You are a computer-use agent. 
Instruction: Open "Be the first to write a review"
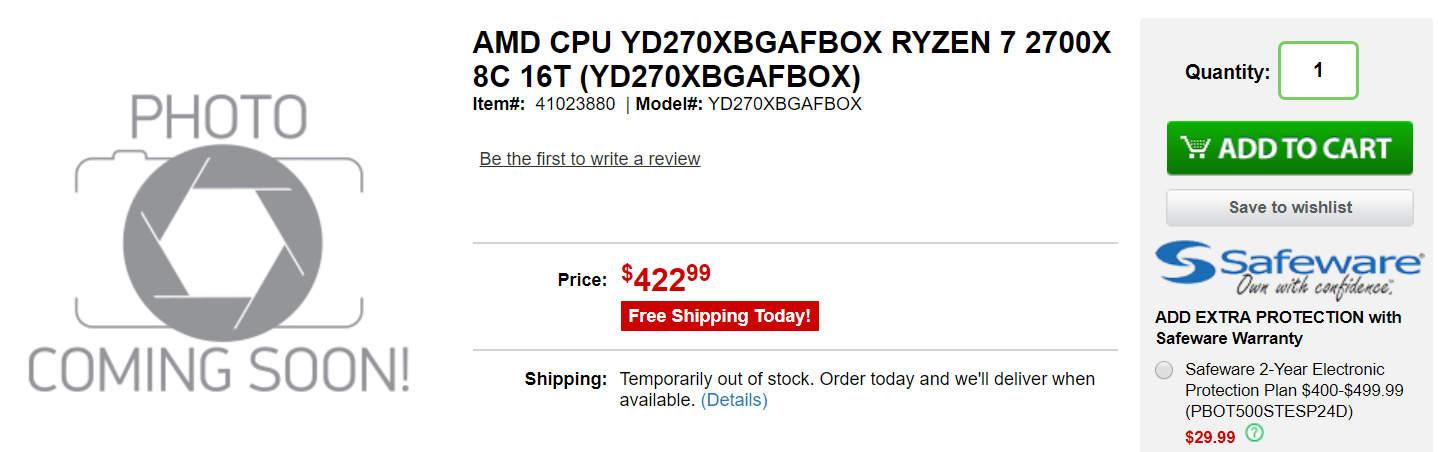tap(590, 159)
